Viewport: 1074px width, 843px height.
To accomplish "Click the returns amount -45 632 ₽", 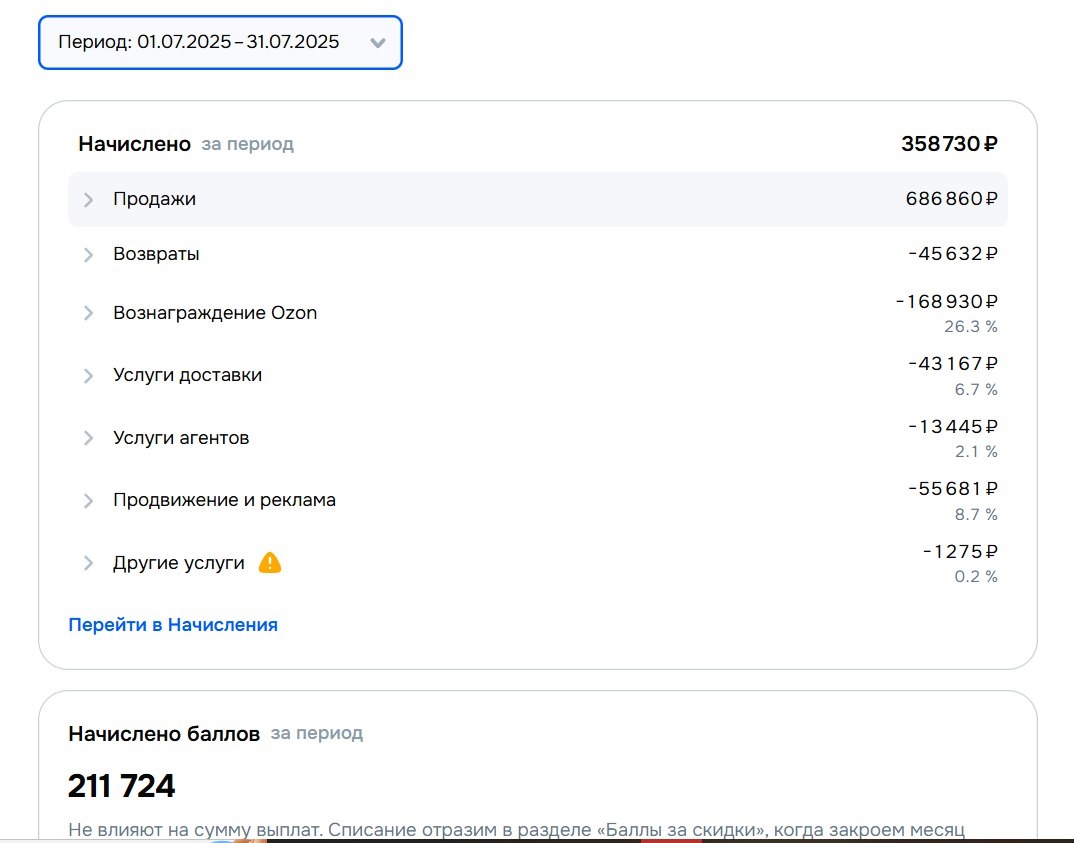I will pyautogui.click(x=953, y=254).
